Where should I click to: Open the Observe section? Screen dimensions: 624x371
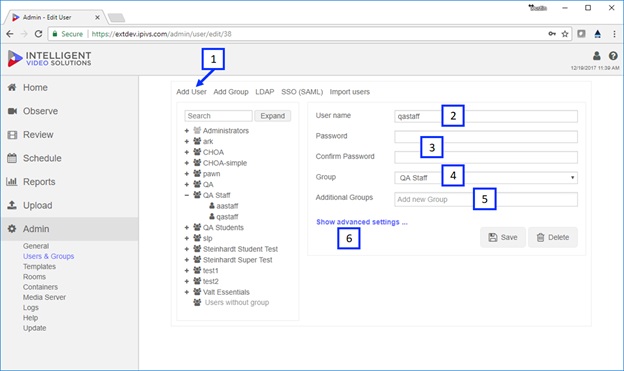tap(40, 111)
